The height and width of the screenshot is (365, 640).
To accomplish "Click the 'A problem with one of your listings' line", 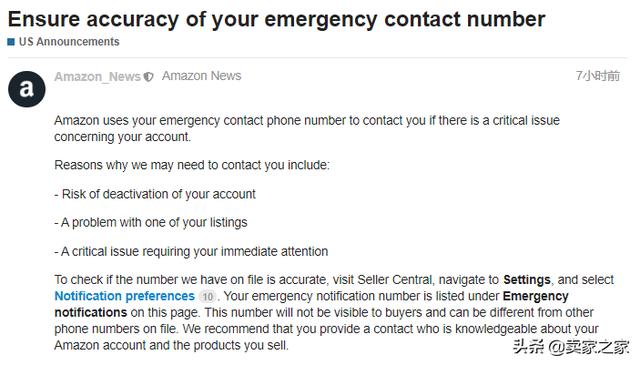I will (151, 223).
